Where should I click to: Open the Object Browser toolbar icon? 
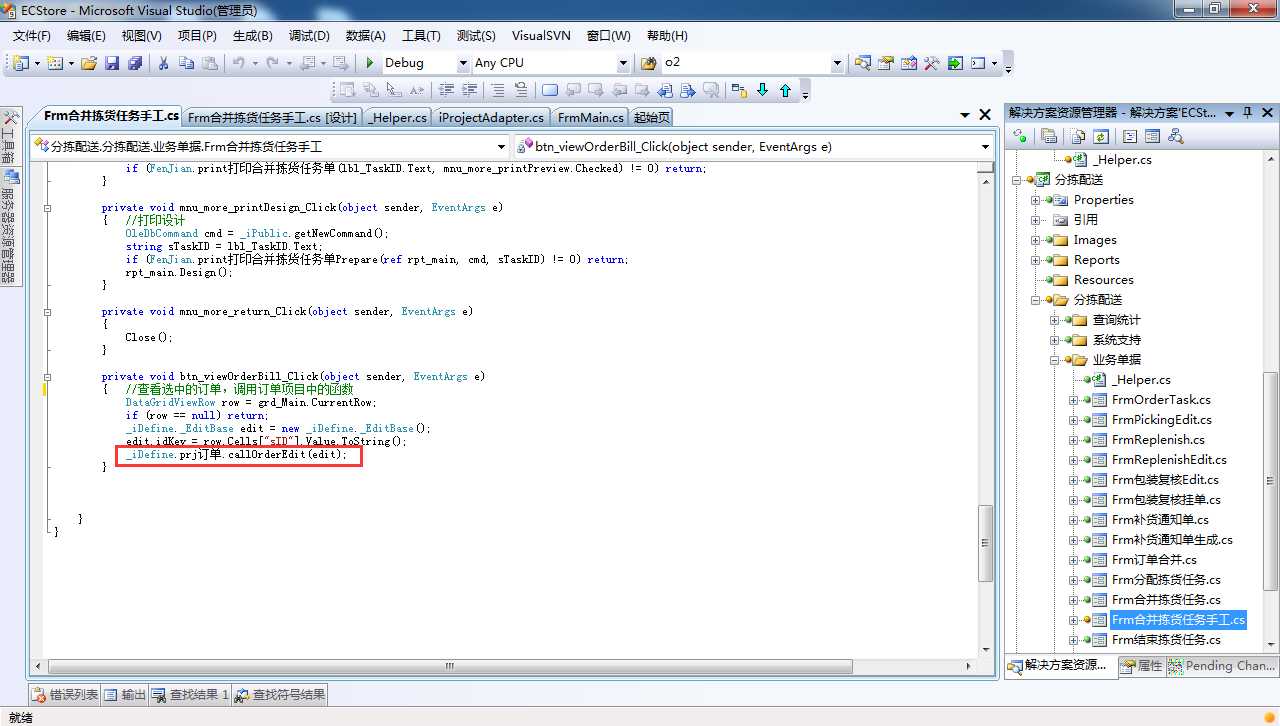[909, 63]
